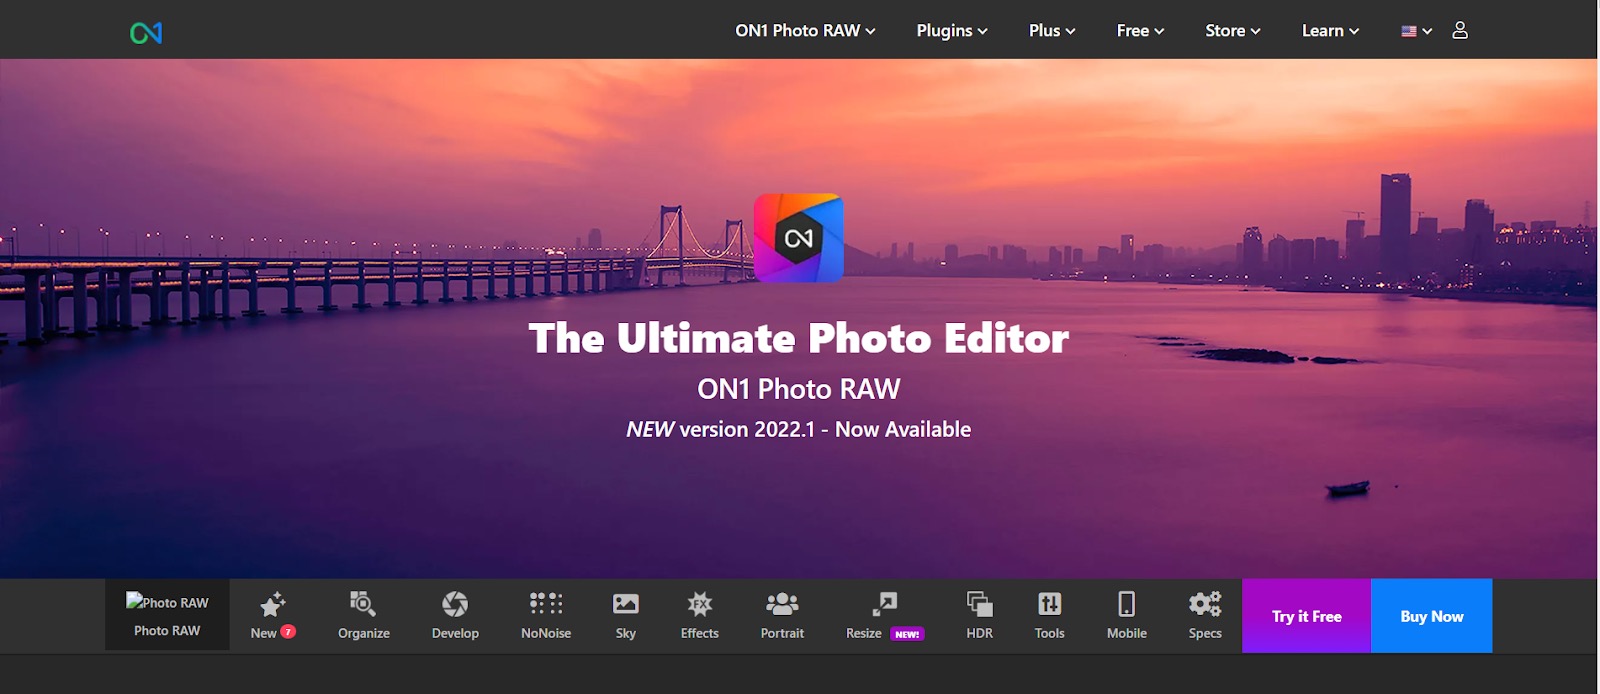
Task: Open the Resize arrow icon
Action: (x=885, y=603)
